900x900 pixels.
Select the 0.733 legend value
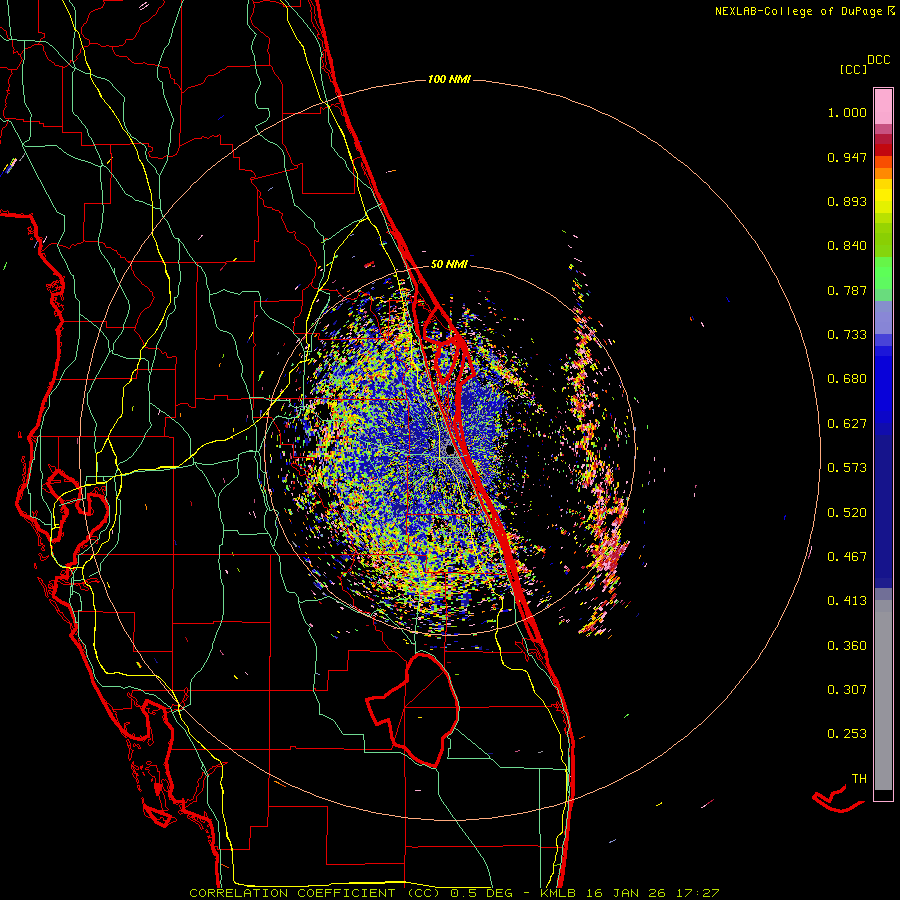847,335
